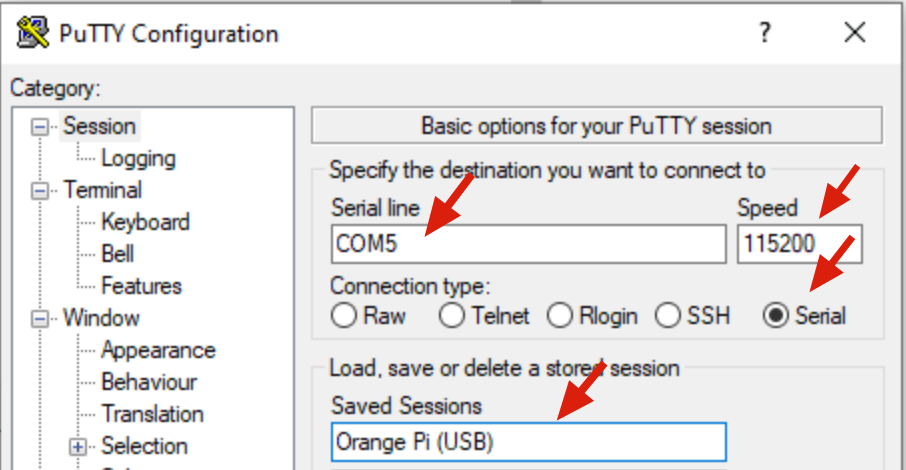The height and width of the screenshot is (470, 906).
Task: Close the PuTTY Configuration window
Action: click(x=854, y=33)
